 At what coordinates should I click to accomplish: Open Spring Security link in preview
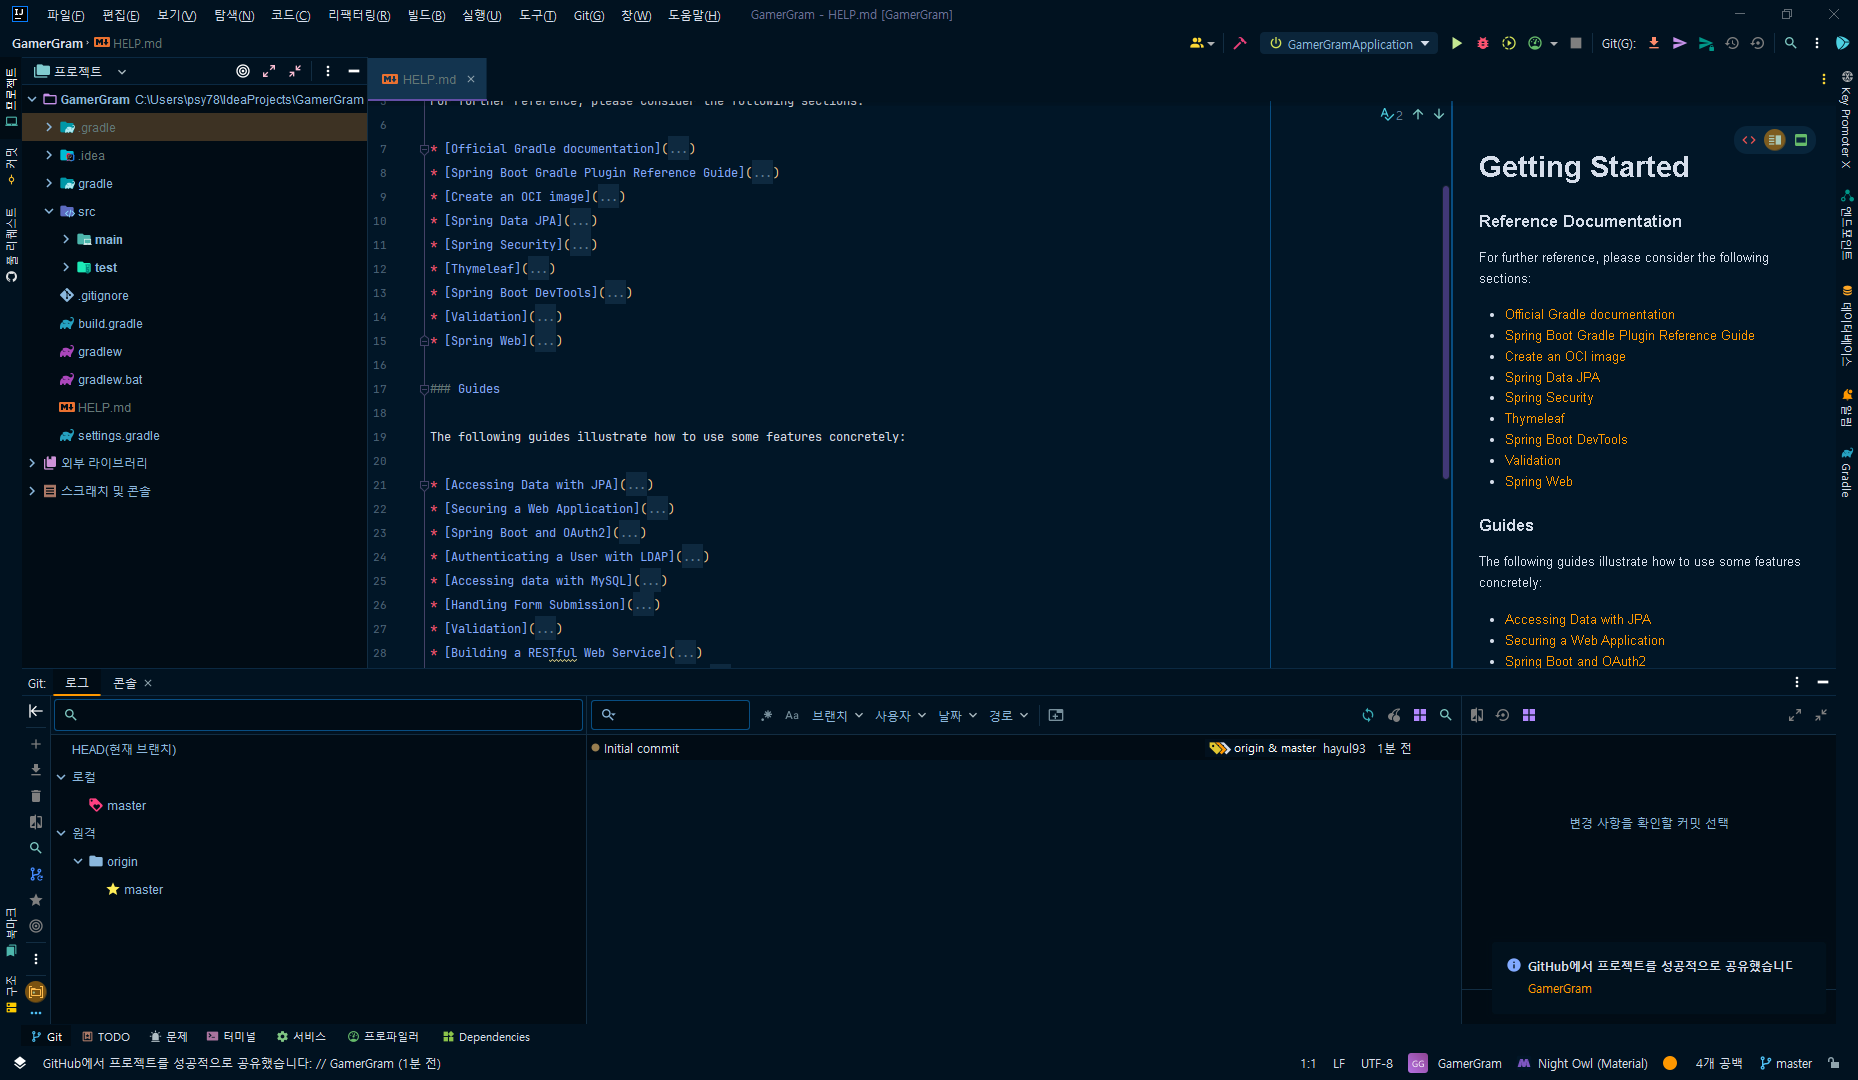tap(1549, 397)
